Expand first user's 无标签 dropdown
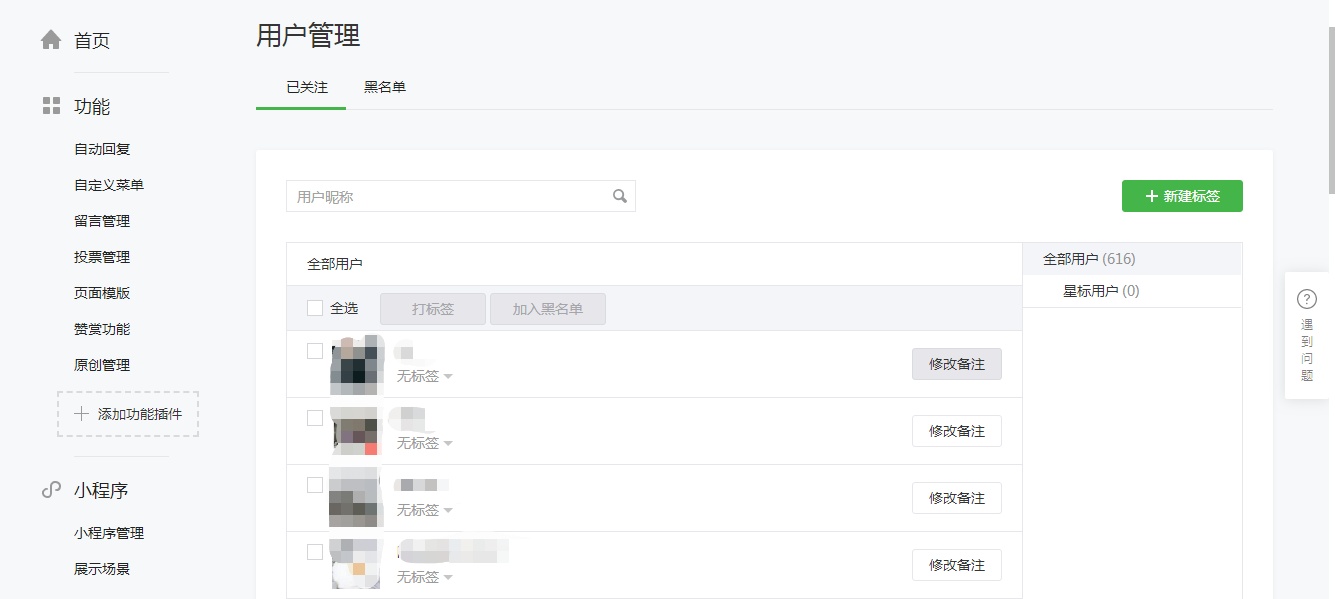The height and width of the screenshot is (599, 1335). click(x=425, y=377)
